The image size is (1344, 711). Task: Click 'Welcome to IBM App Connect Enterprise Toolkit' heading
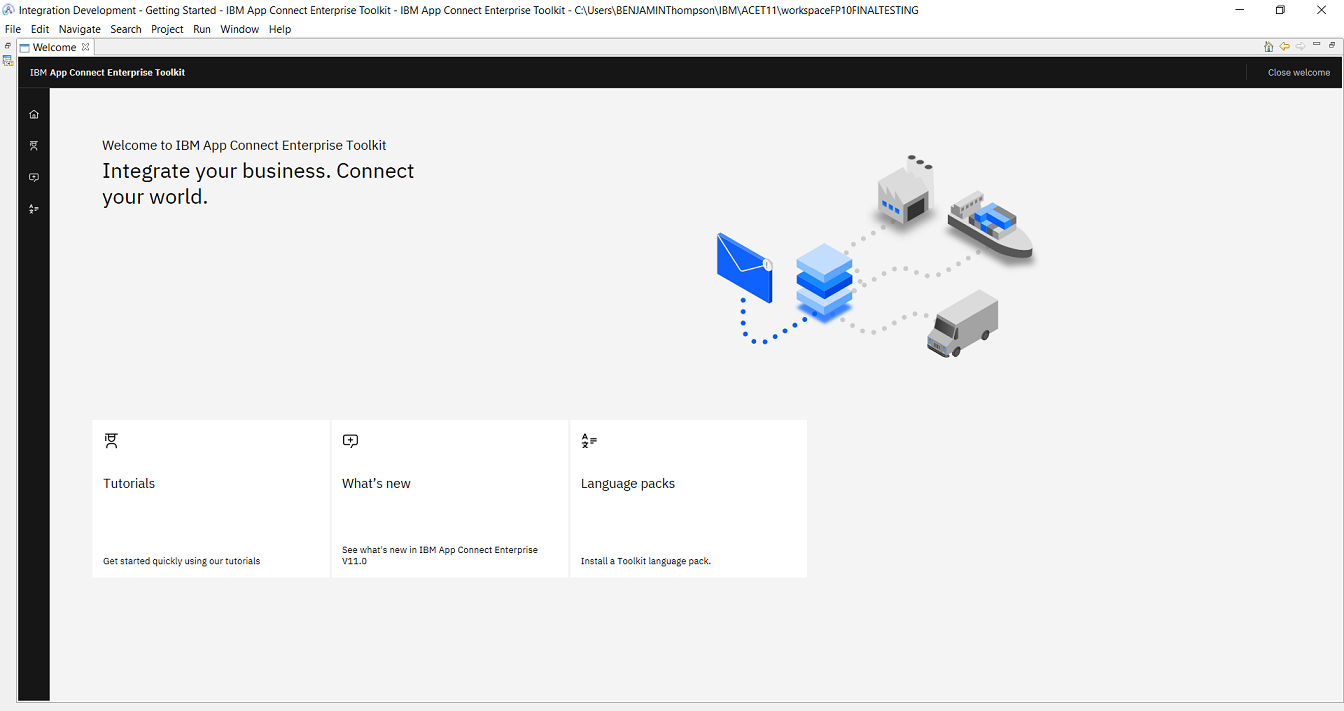(244, 145)
